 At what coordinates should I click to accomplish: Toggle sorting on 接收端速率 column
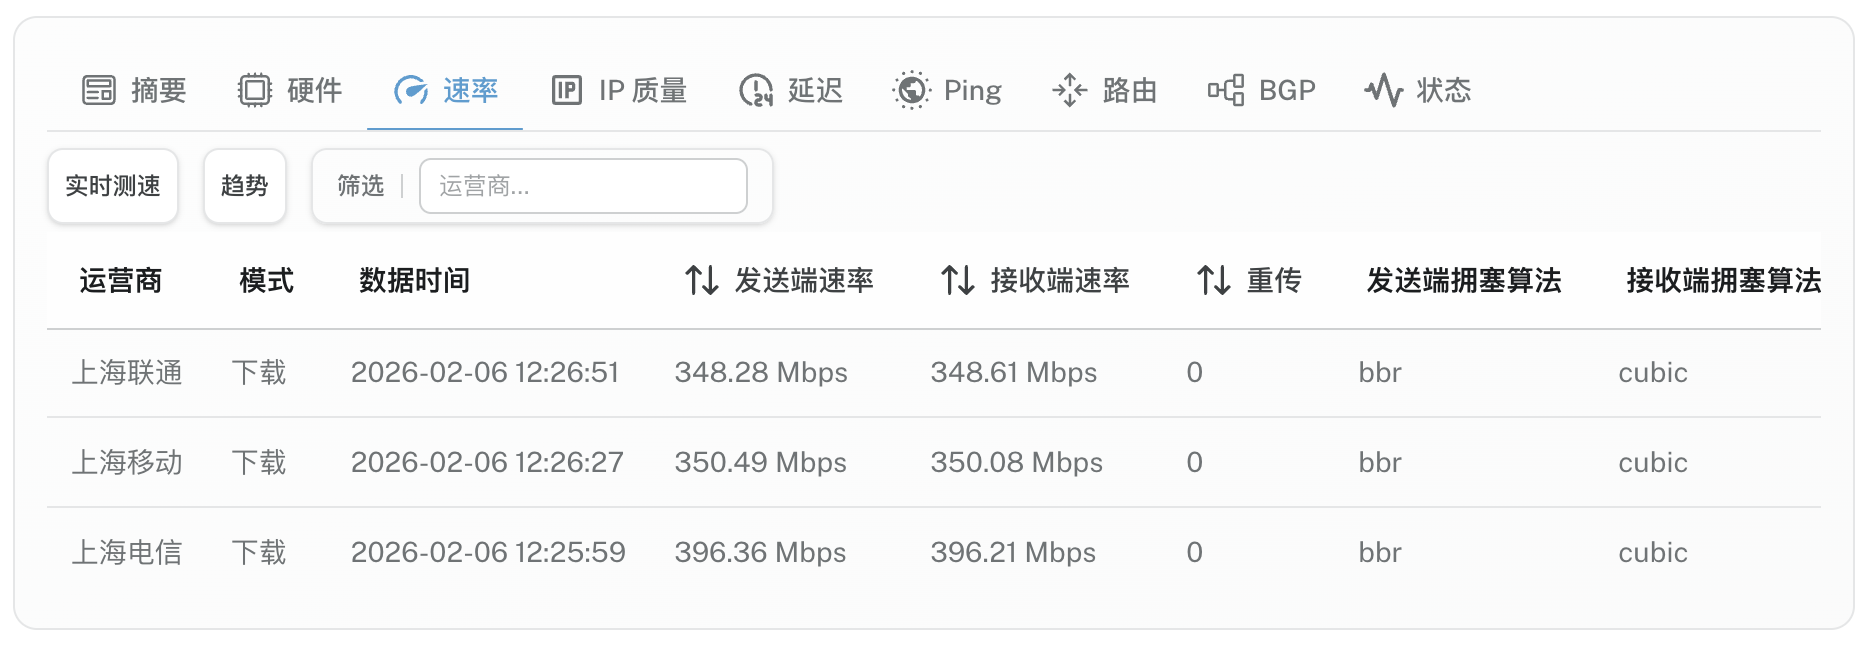[x=957, y=281]
